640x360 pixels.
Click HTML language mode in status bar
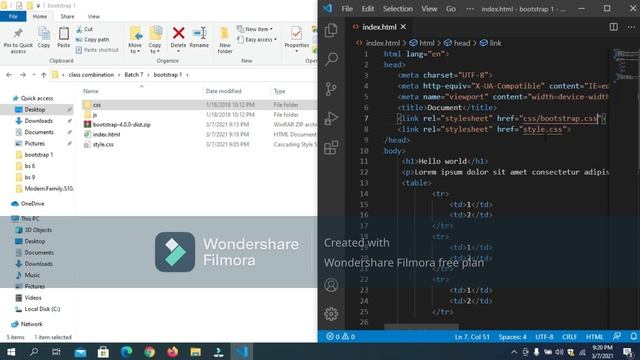[x=594, y=337]
